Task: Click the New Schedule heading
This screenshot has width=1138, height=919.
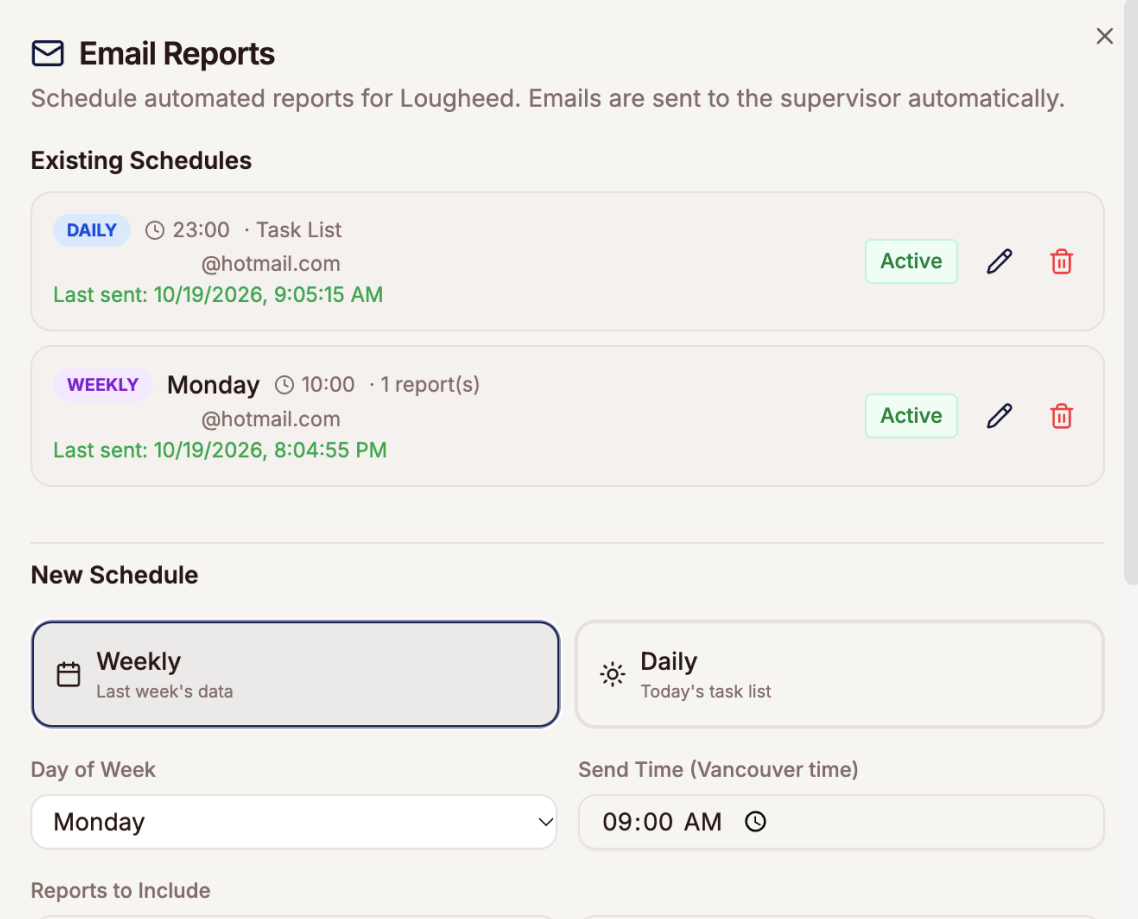Action: [x=114, y=575]
